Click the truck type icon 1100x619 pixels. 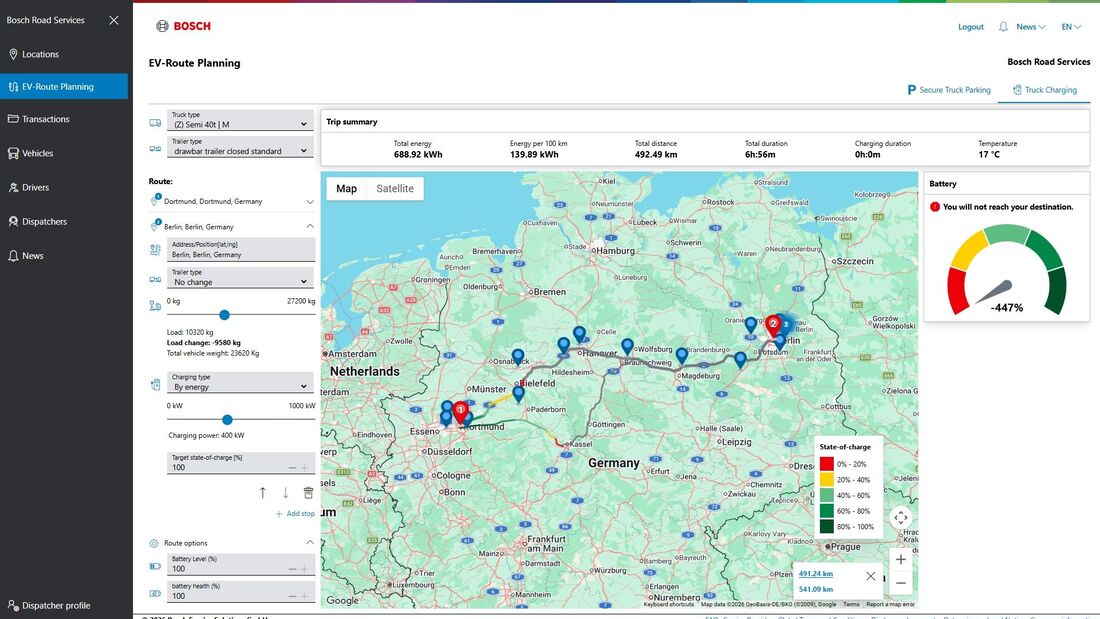pos(155,123)
